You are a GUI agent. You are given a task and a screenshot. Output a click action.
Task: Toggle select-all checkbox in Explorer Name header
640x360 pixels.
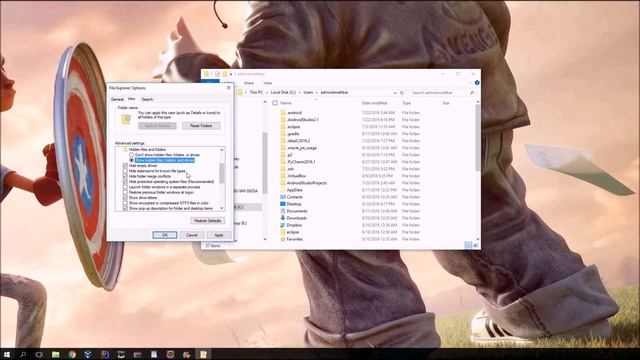[275, 103]
